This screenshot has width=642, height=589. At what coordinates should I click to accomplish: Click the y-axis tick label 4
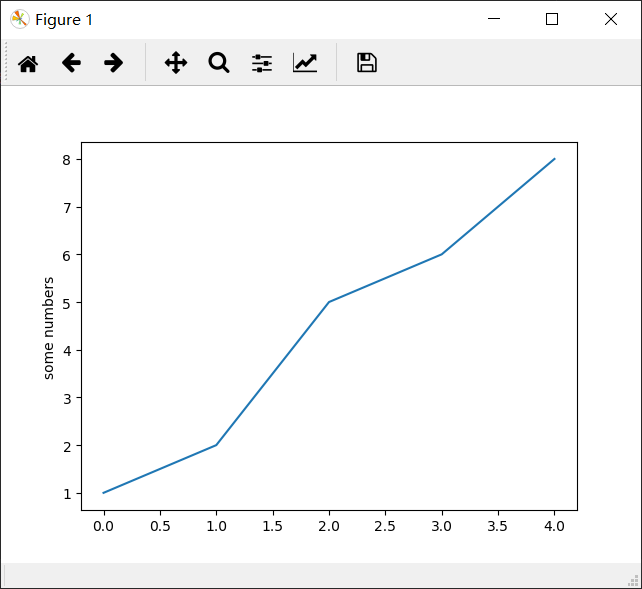click(67, 351)
